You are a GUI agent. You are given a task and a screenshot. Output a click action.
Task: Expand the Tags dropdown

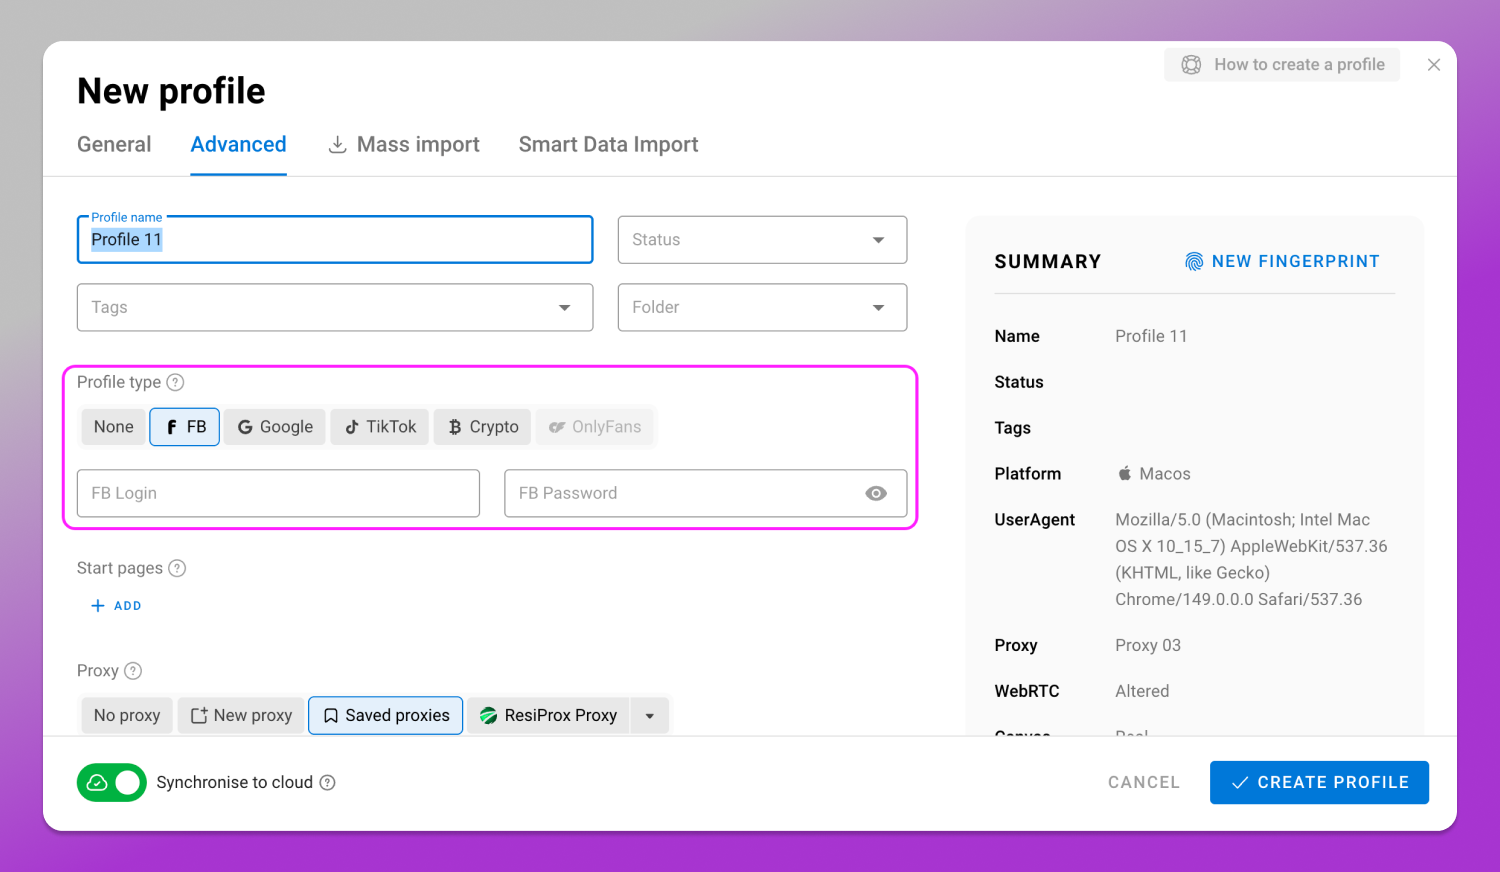click(335, 308)
